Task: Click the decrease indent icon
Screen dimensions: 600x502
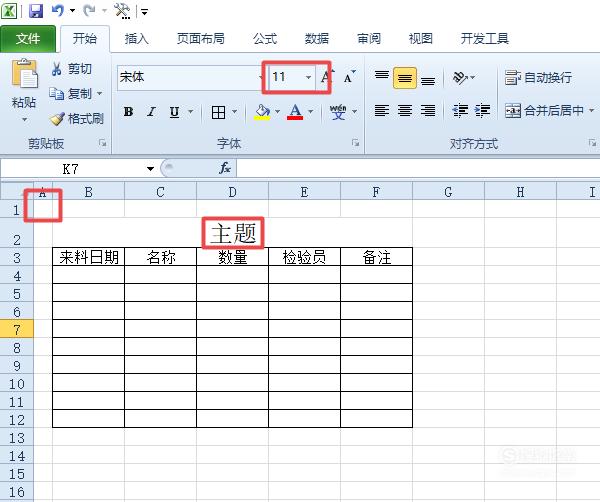Action: point(460,111)
